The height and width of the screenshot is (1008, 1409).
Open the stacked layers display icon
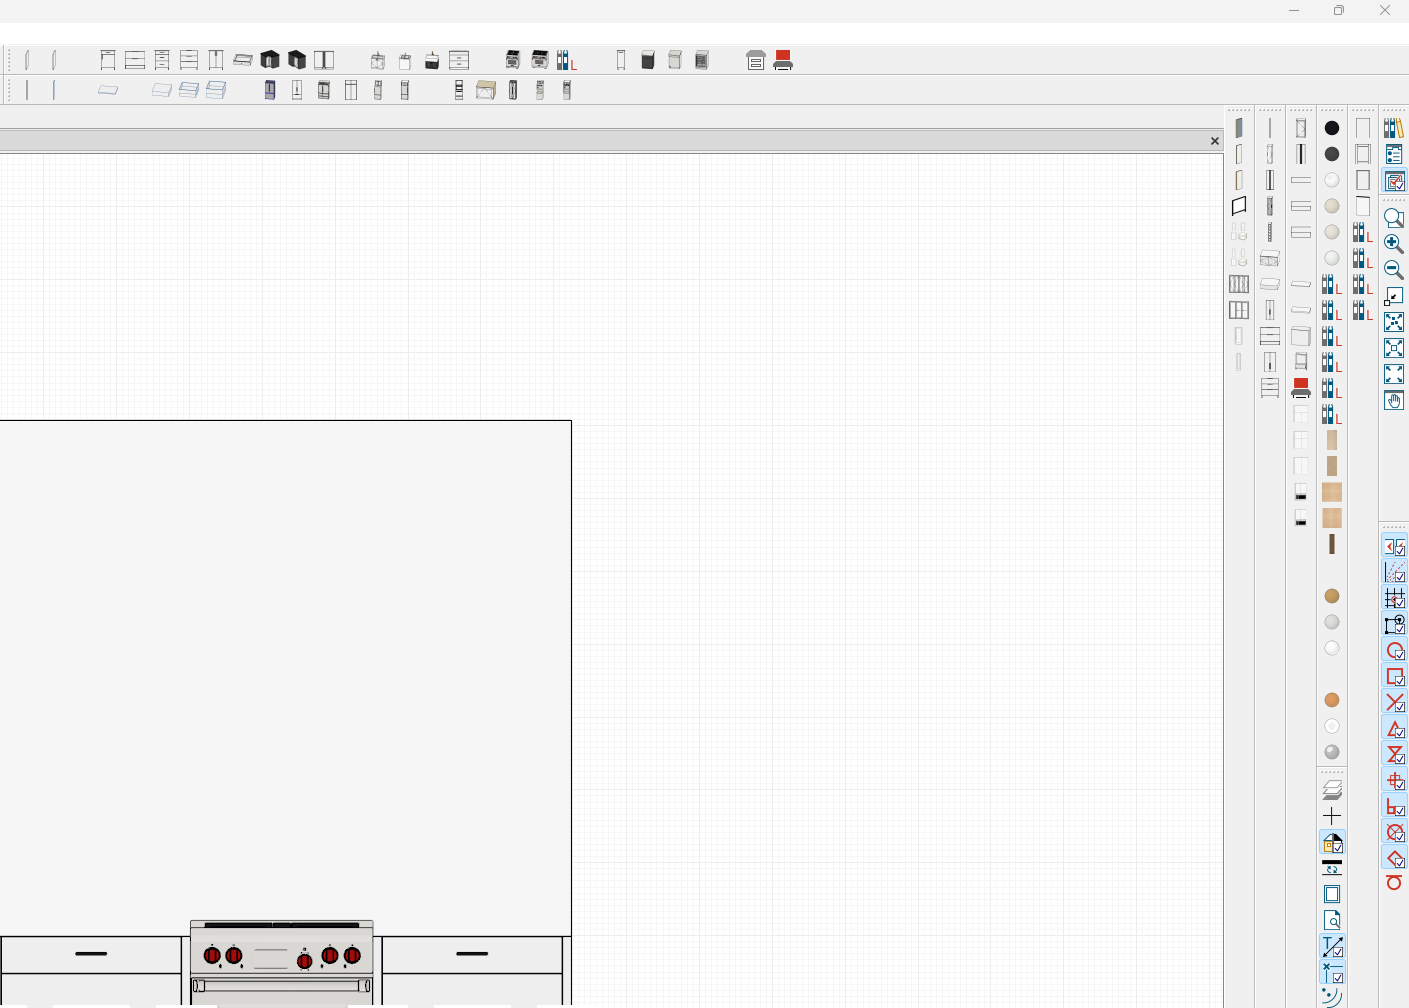1332,790
